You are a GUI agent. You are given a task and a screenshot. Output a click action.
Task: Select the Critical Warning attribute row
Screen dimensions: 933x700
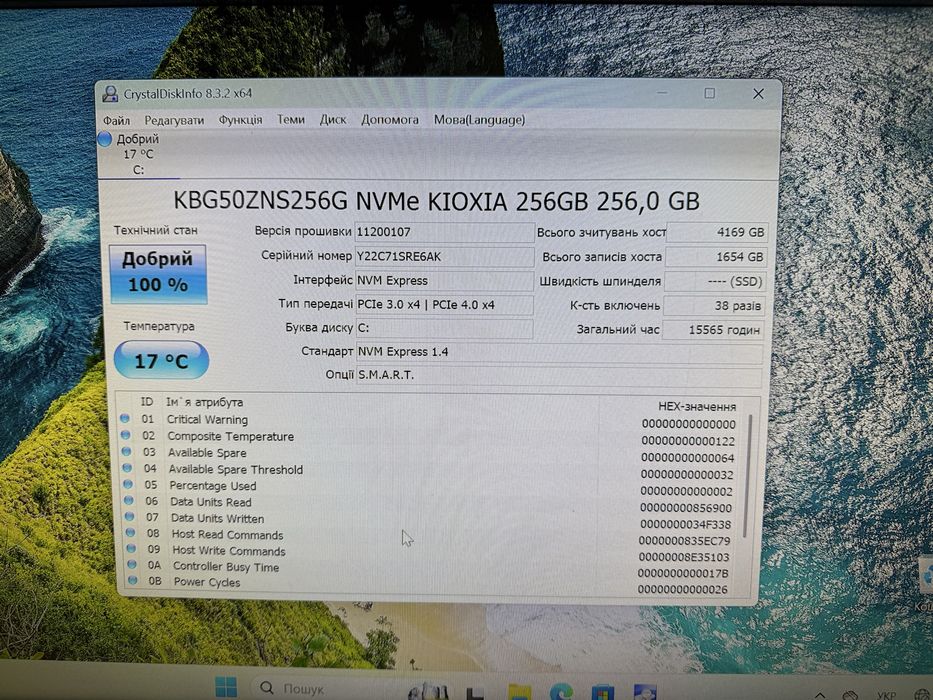[x=428, y=420]
